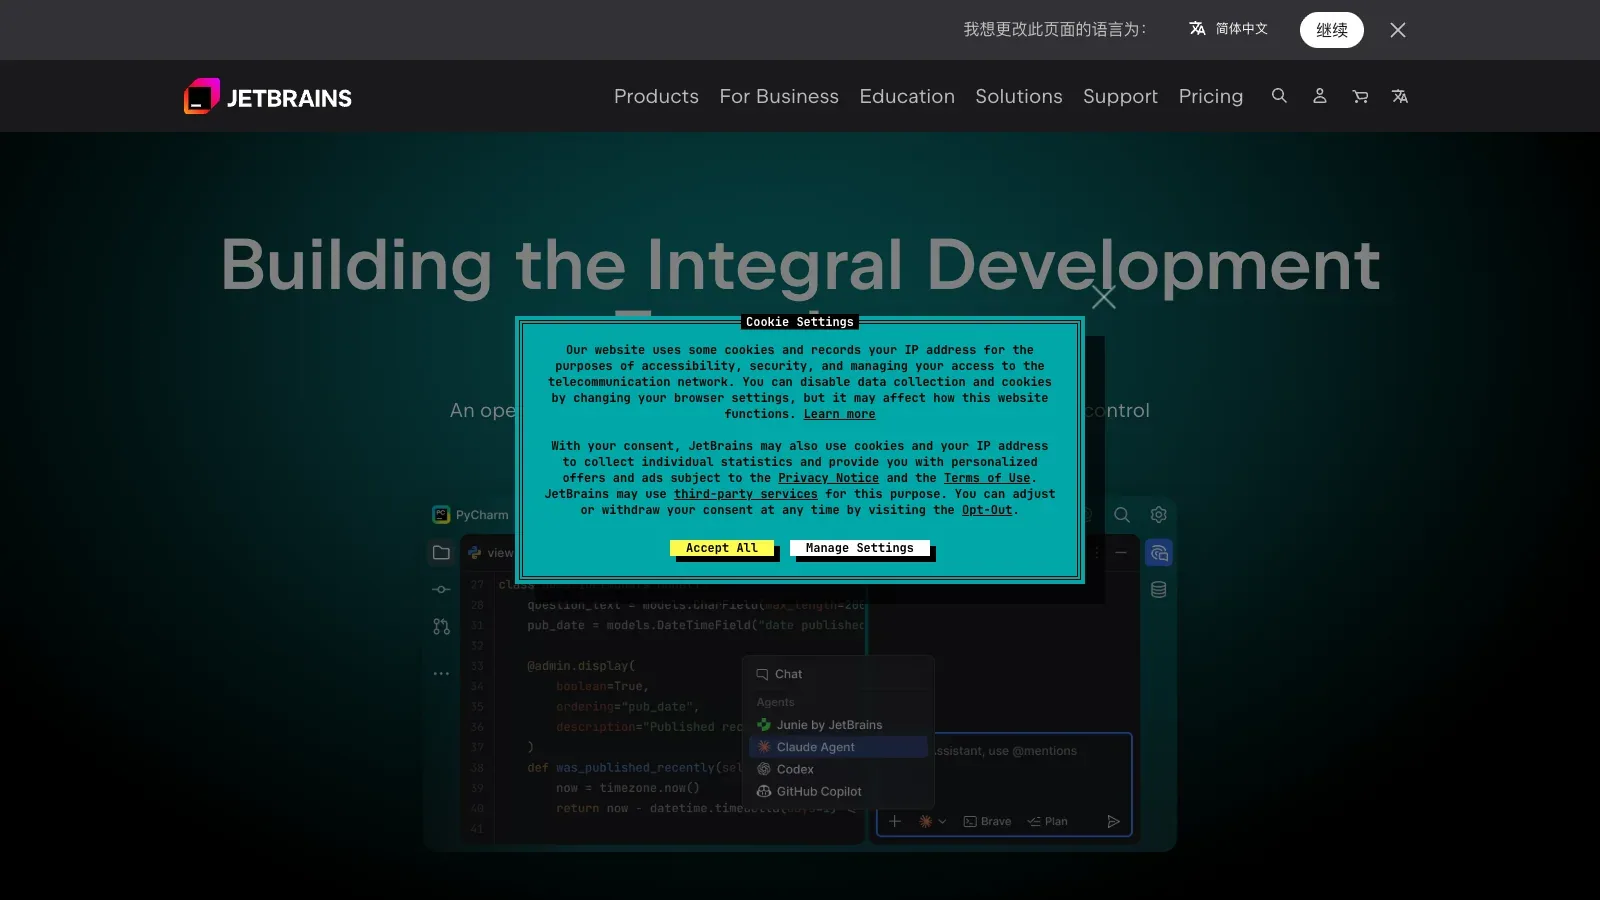
Task: Open the AI chat tool window icon
Action: 1158,553
